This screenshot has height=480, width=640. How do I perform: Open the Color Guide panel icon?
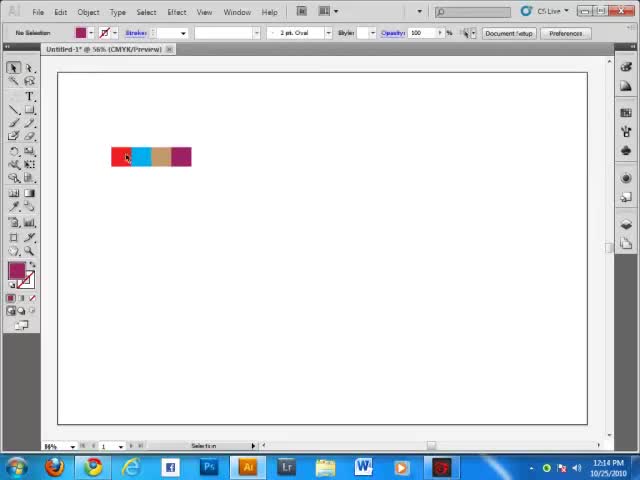pos(626,86)
